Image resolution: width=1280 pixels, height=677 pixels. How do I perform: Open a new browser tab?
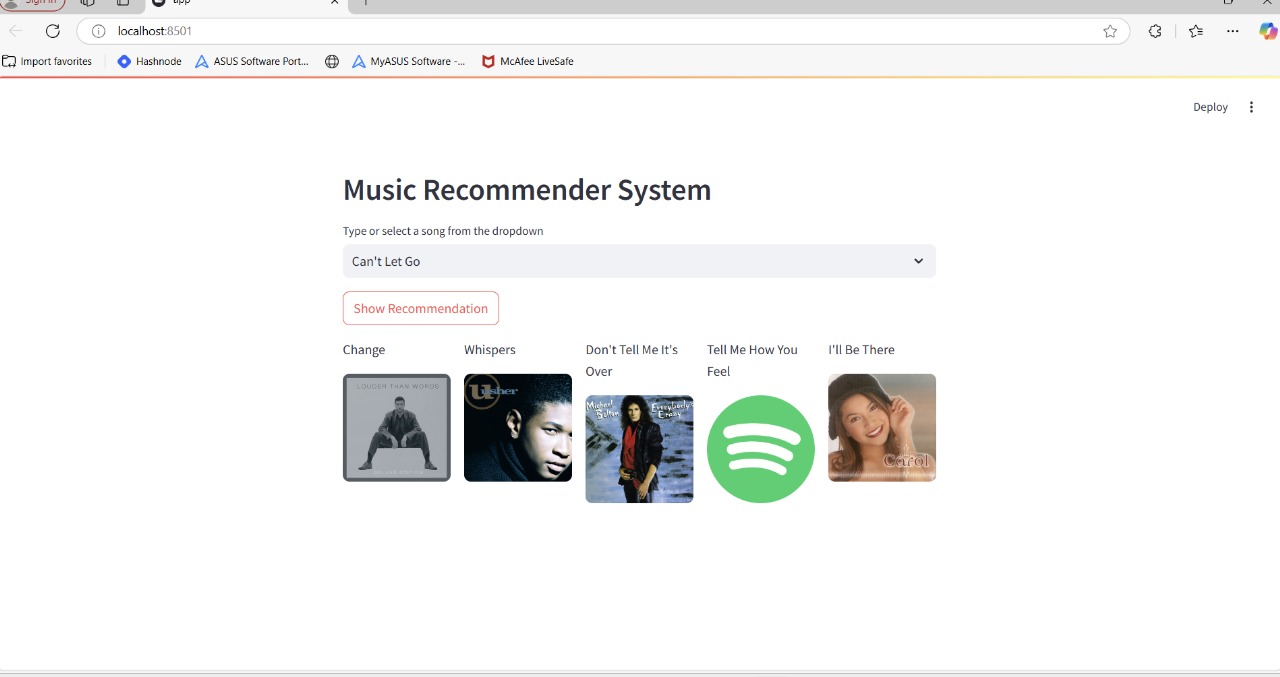[x=365, y=4]
